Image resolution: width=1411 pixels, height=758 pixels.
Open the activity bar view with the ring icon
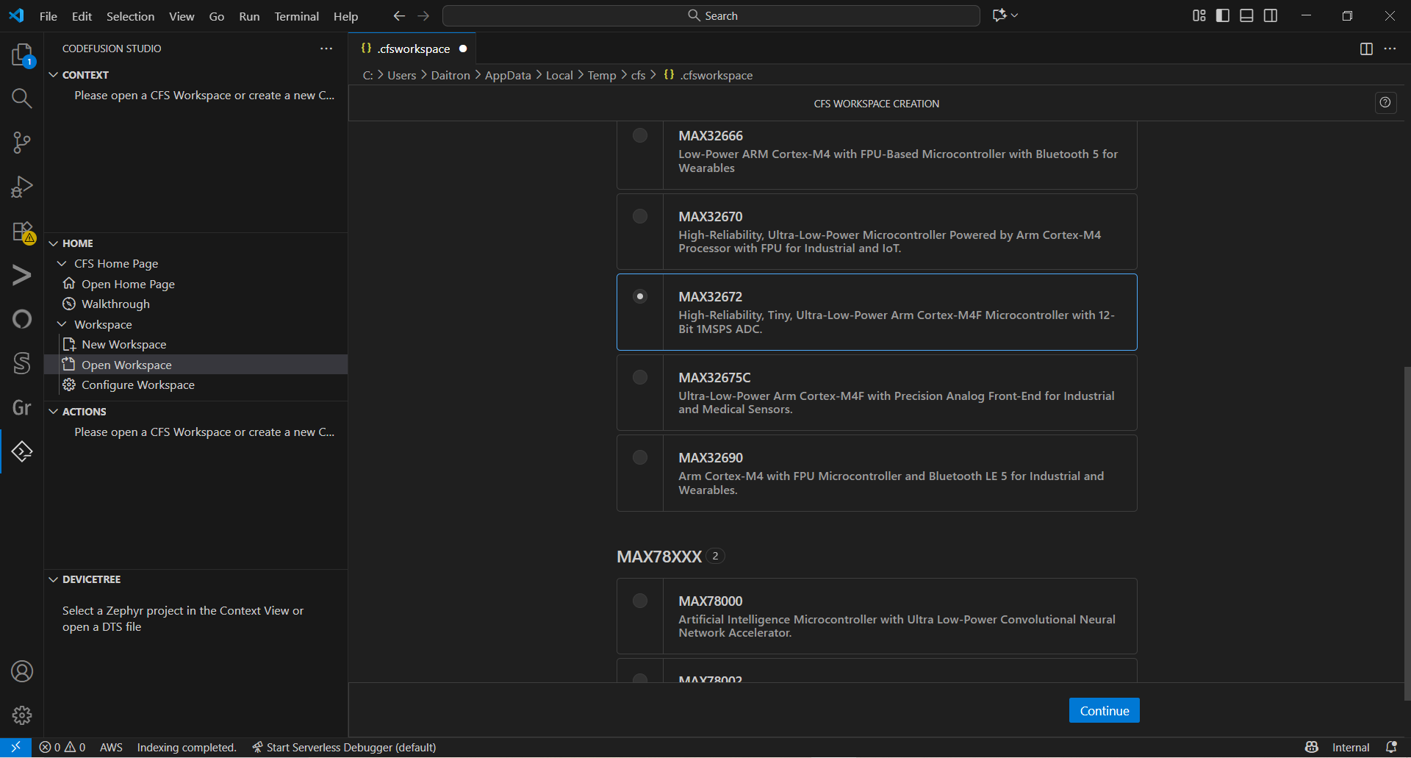tap(22, 319)
